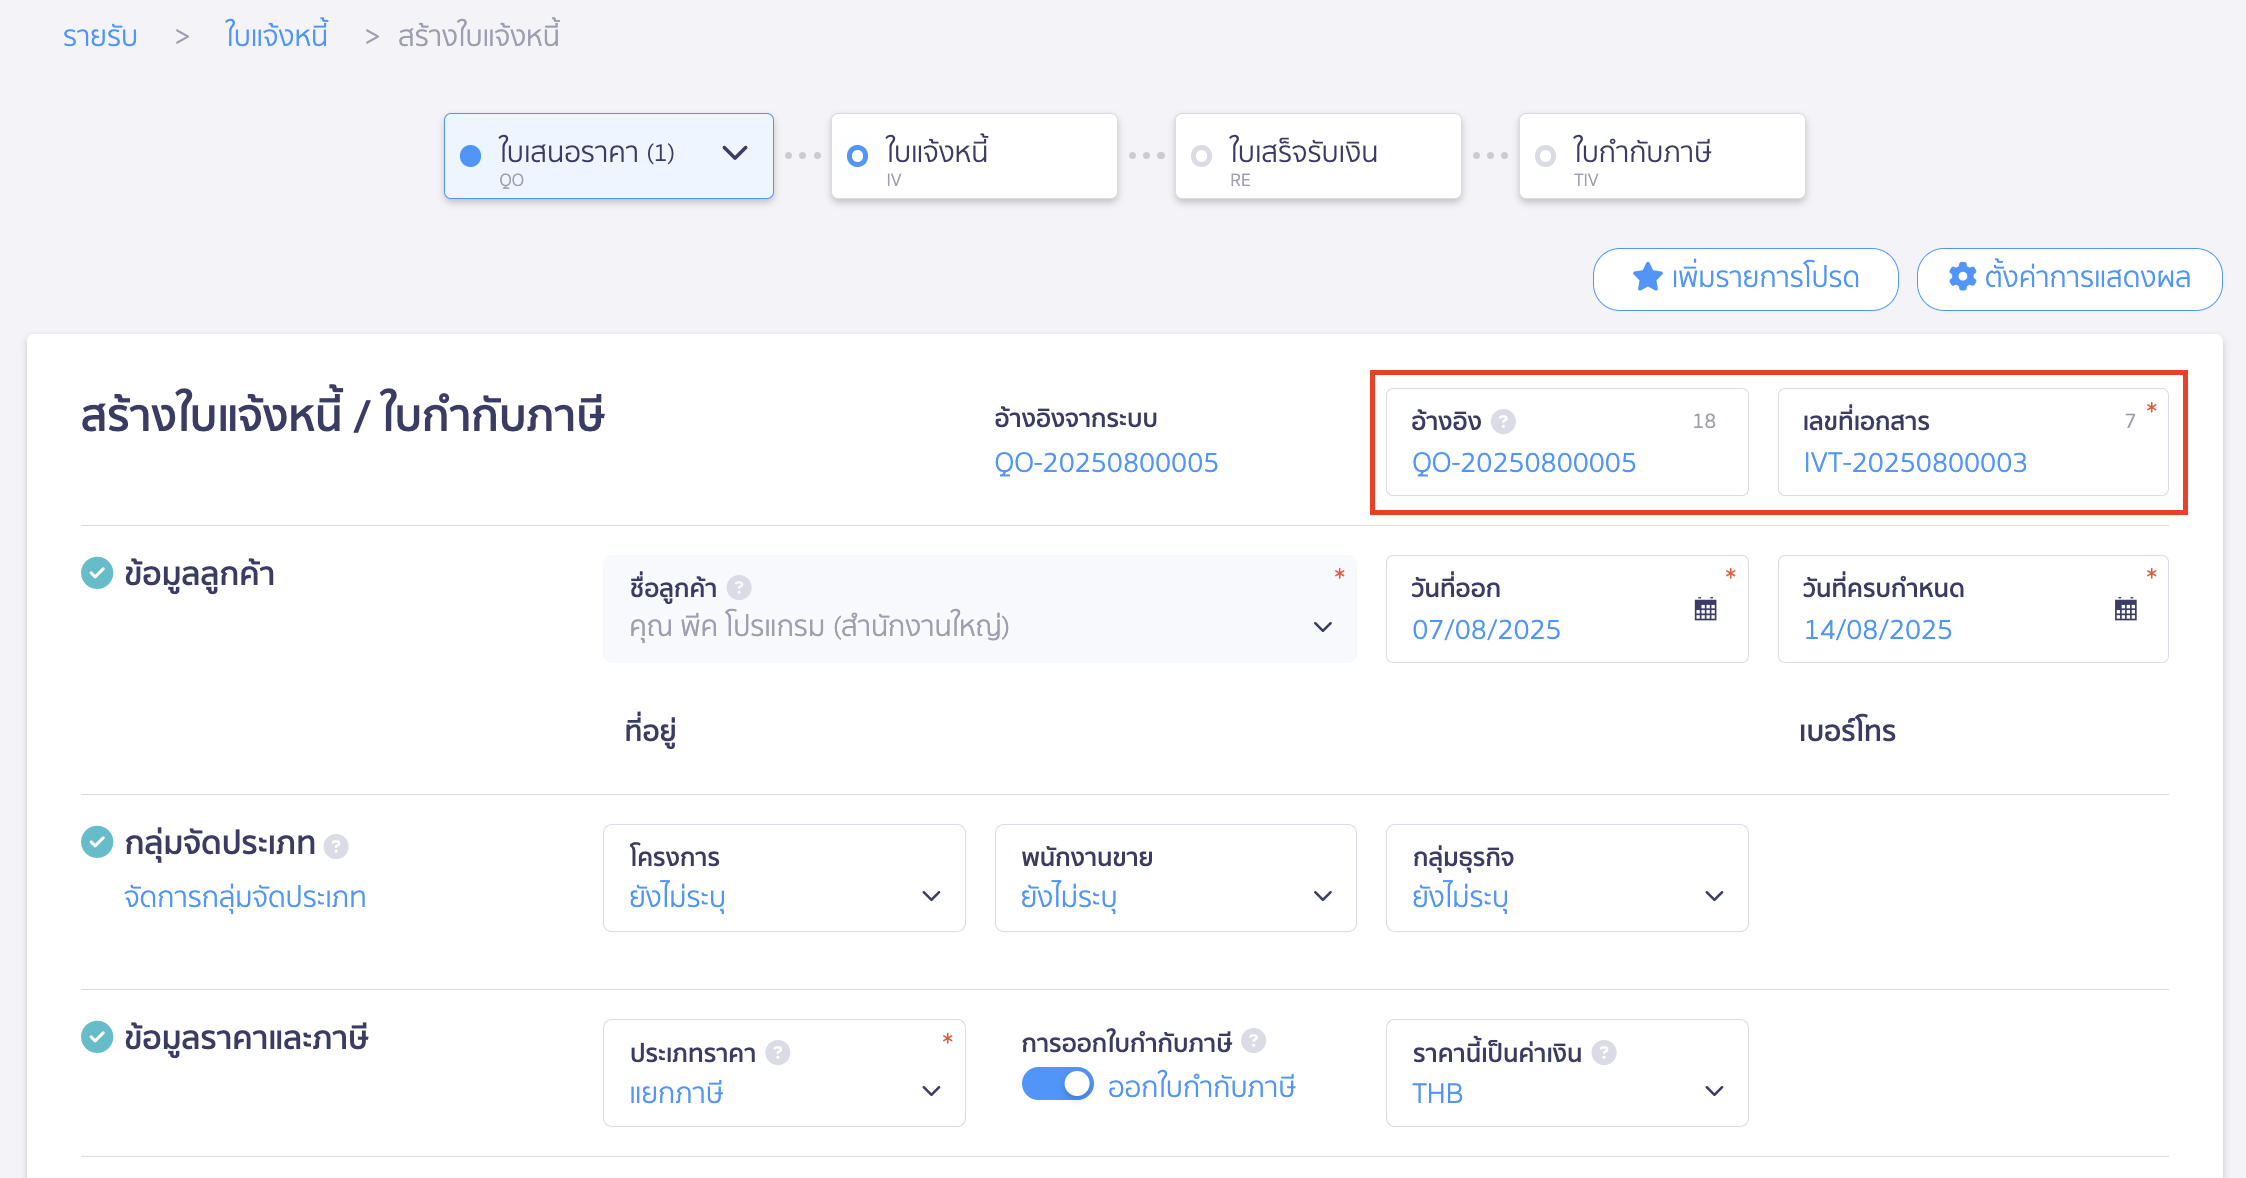2246x1178 pixels.
Task: Click the ใบเสนอราคา chevron arrow
Action: [x=735, y=153]
